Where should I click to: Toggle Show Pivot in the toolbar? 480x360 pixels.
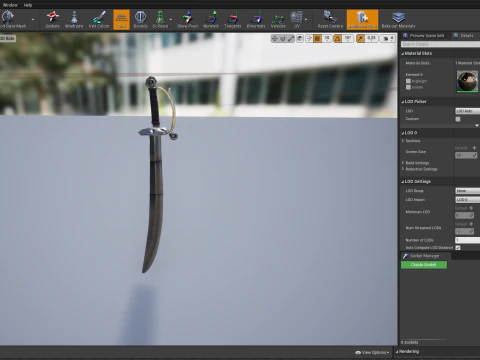[187, 19]
